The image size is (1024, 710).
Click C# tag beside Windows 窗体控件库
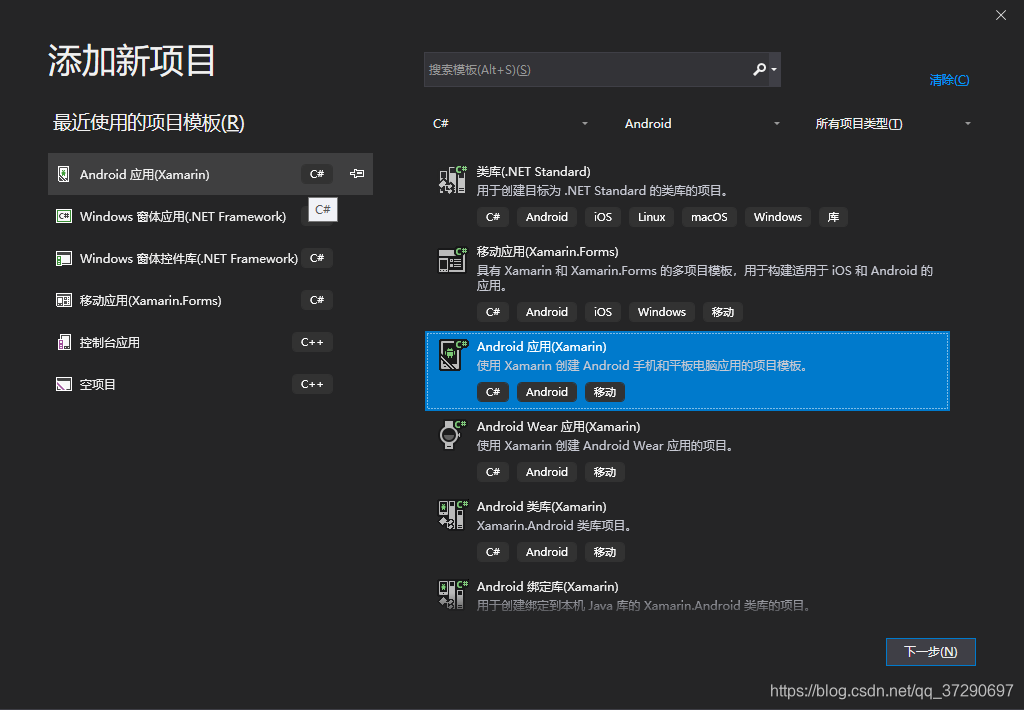coord(317,258)
